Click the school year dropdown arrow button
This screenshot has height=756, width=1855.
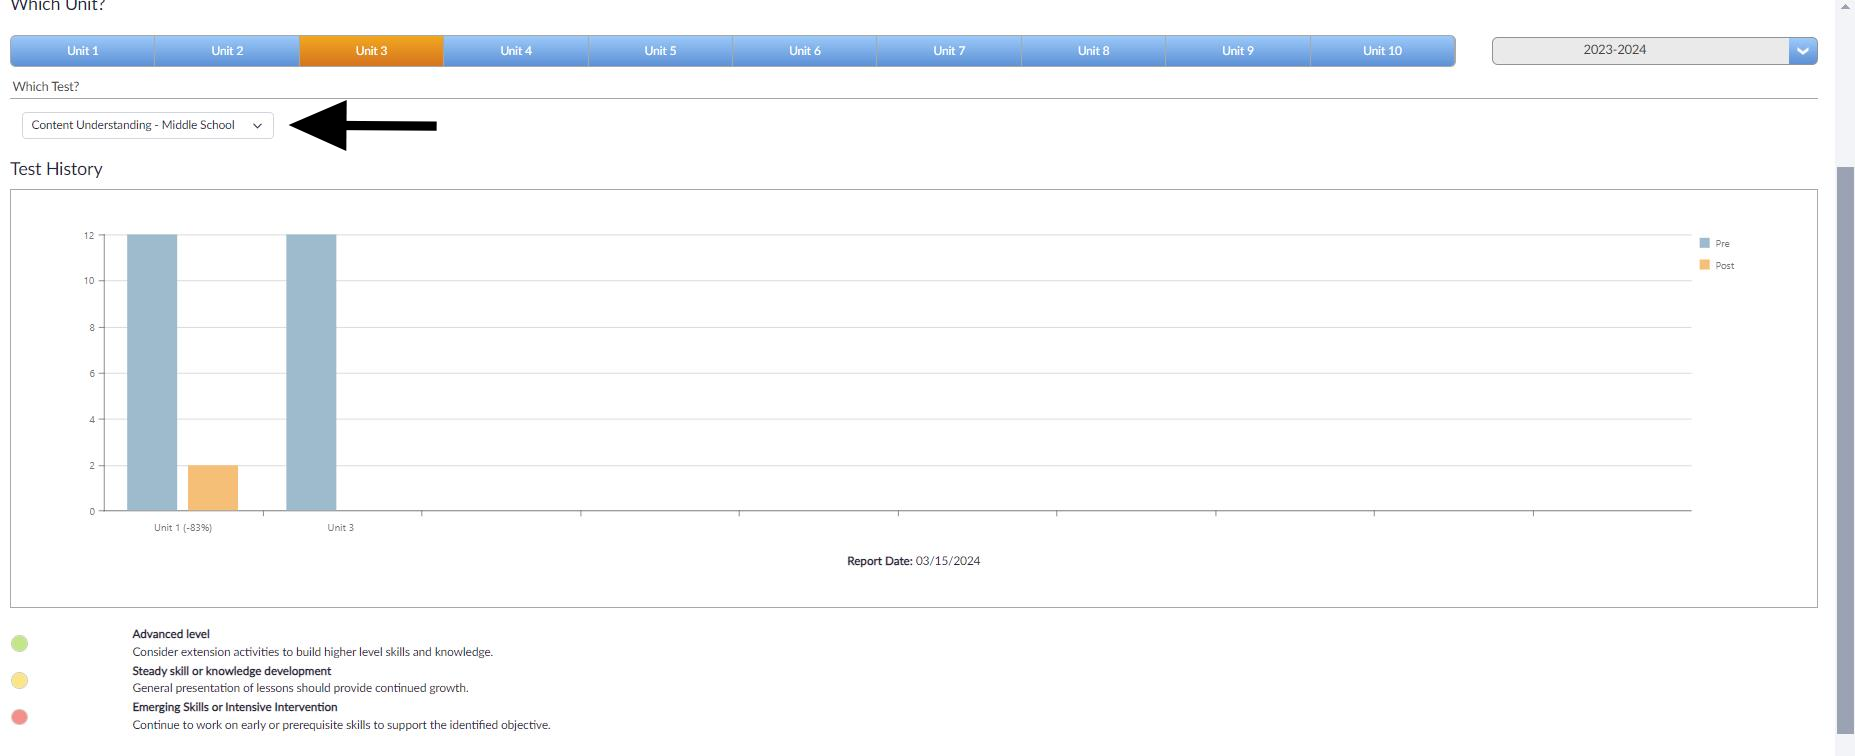1803,51
